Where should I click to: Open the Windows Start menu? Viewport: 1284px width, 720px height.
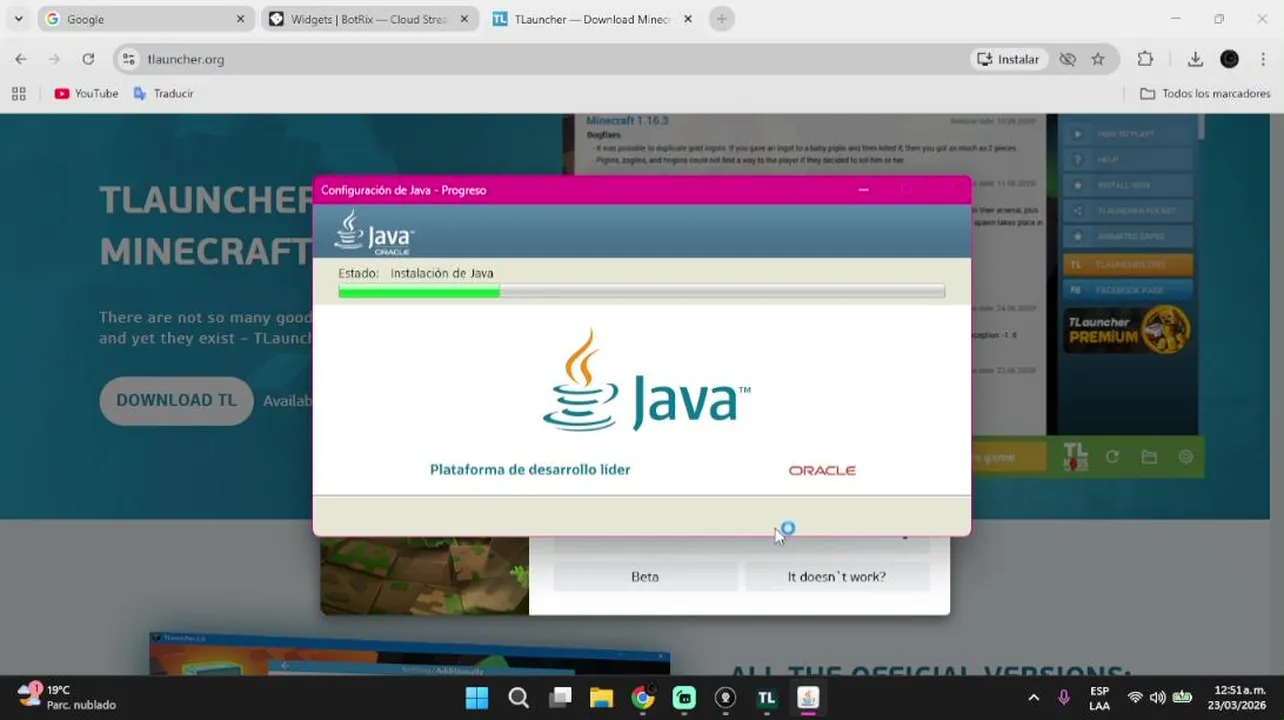[477, 698]
